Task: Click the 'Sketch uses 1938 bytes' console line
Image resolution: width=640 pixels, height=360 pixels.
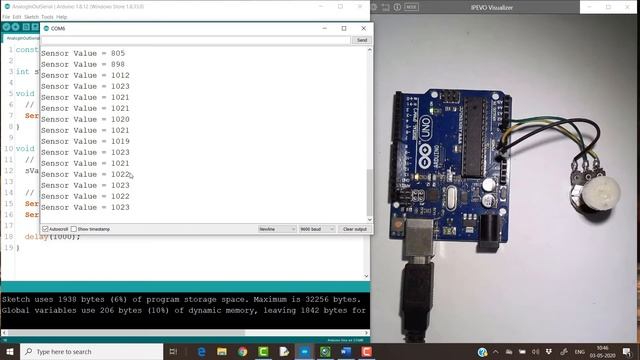Action: click(x=181, y=299)
